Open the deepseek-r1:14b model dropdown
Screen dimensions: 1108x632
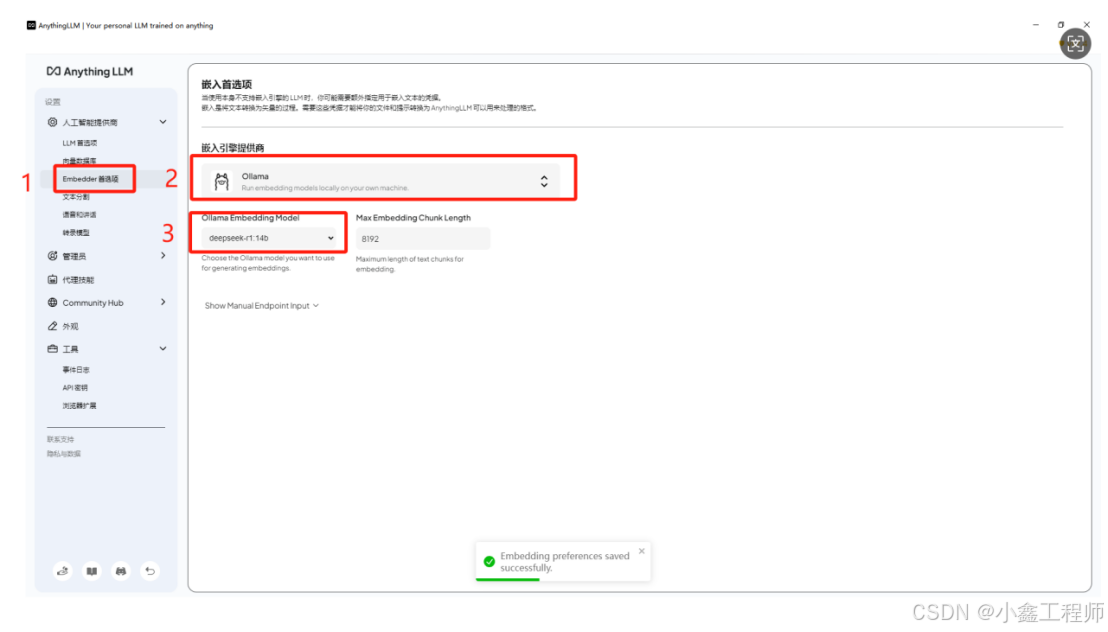[269, 238]
